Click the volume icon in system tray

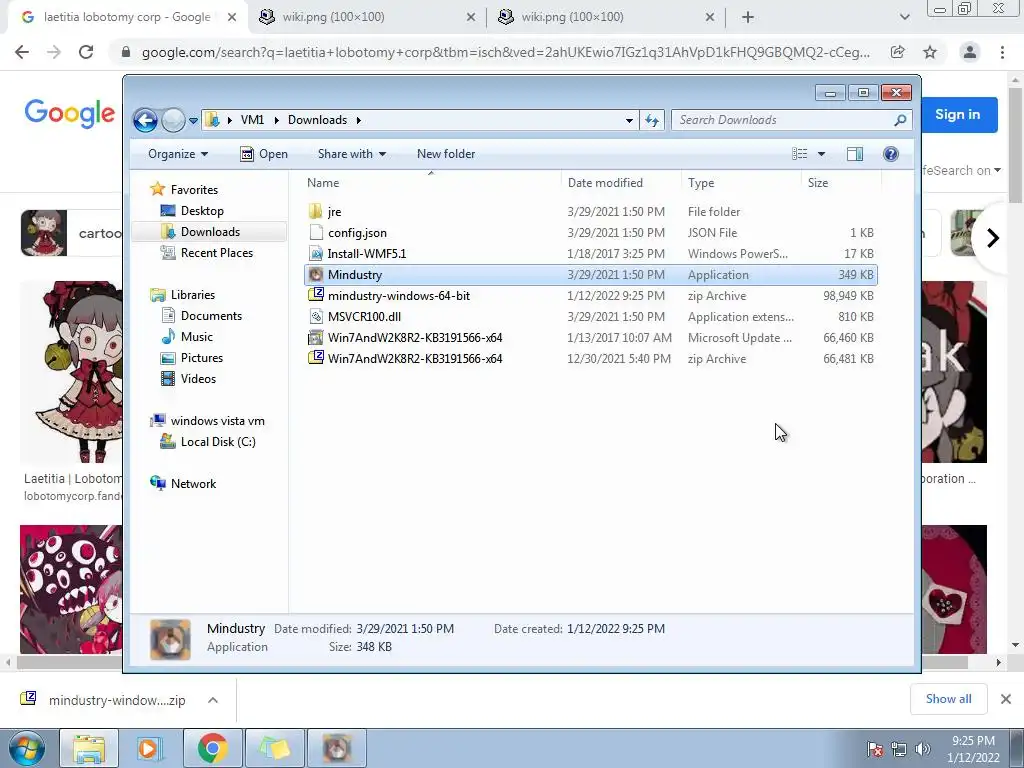click(x=923, y=749)
